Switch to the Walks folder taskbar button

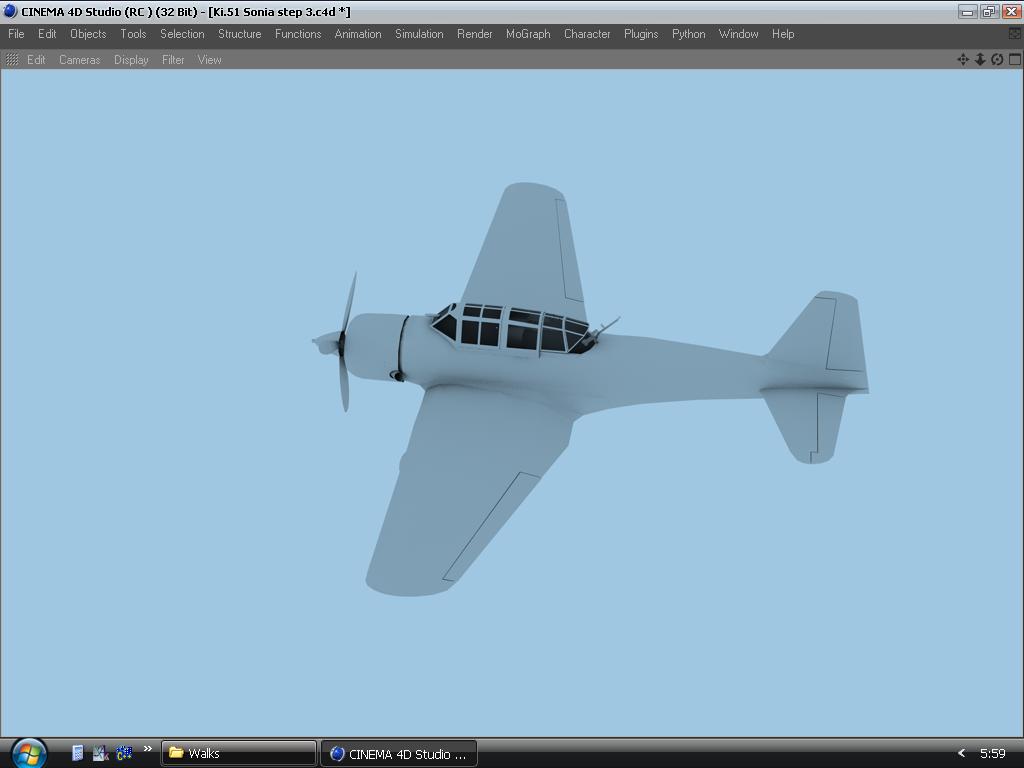tap(239, 753)
